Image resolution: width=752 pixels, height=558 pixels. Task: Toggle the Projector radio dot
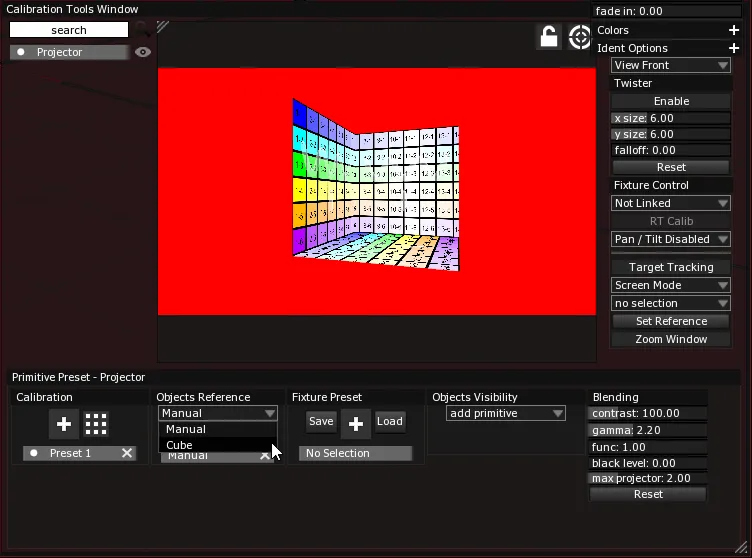pos(21,52)
